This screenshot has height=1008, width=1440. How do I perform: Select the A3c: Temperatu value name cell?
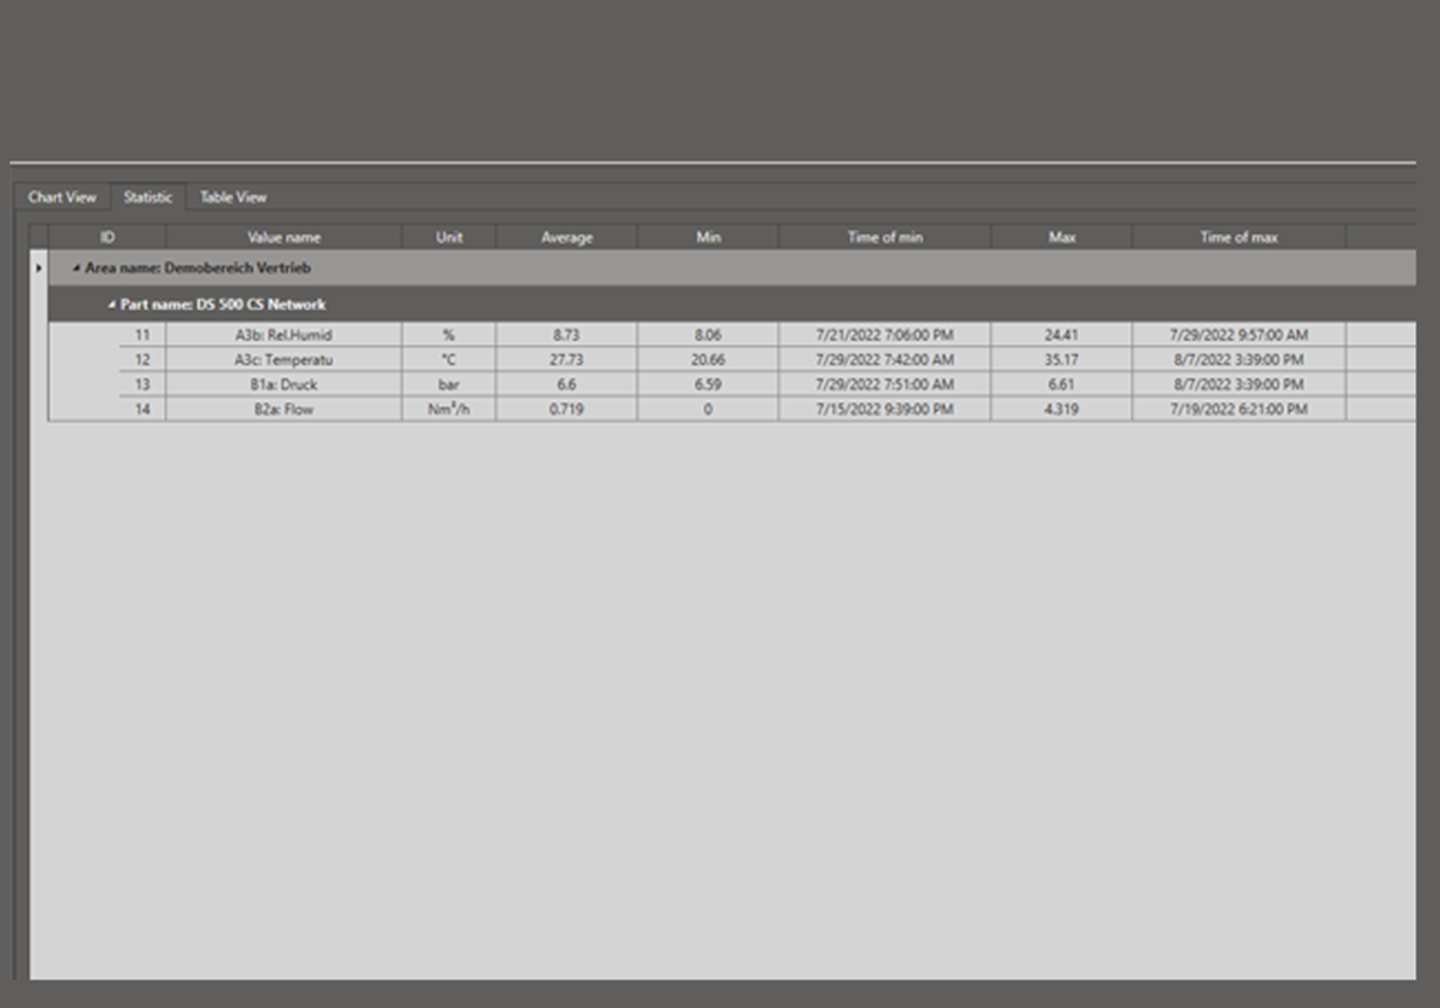pos(284,360)
